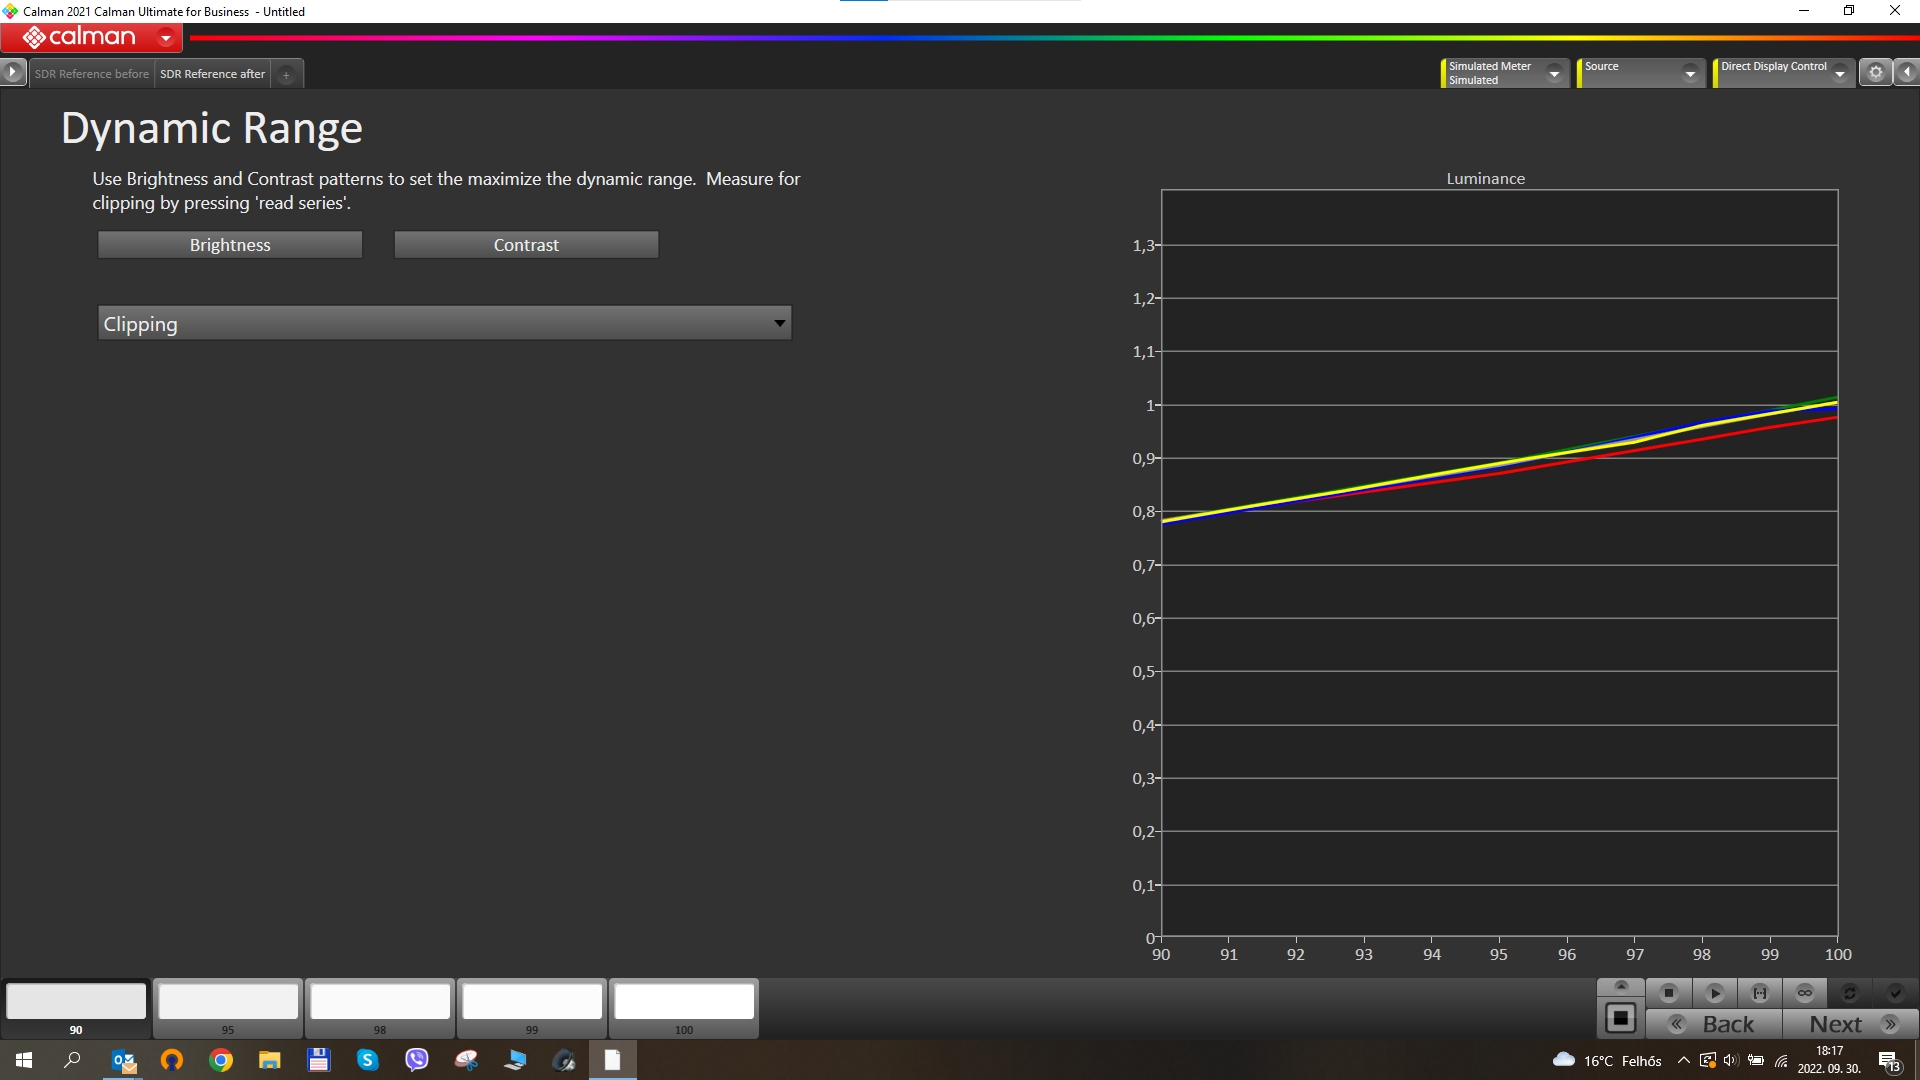
Task: Open the Direct Display Control dropdown
Action: coord(1839,73)
